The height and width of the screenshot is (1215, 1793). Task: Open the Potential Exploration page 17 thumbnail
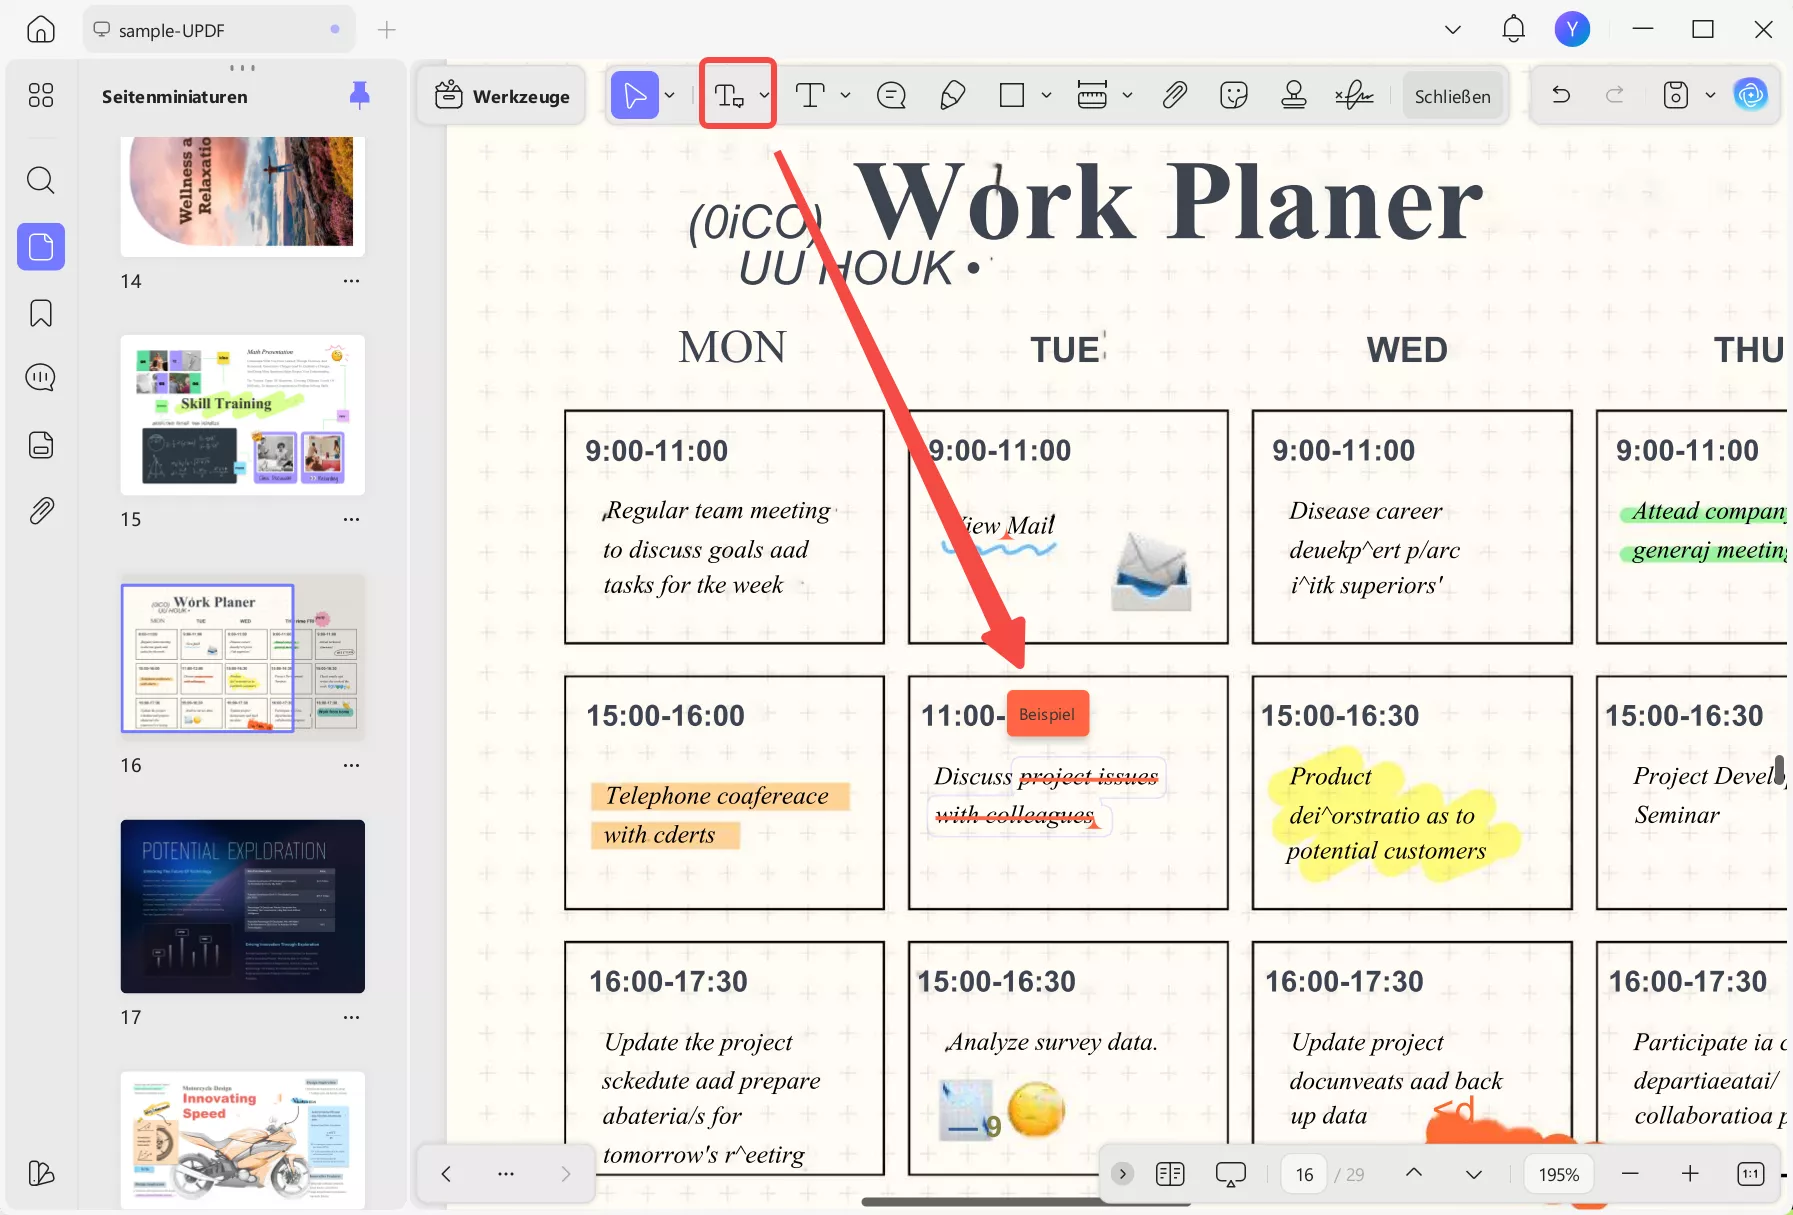tap(243, 906)
